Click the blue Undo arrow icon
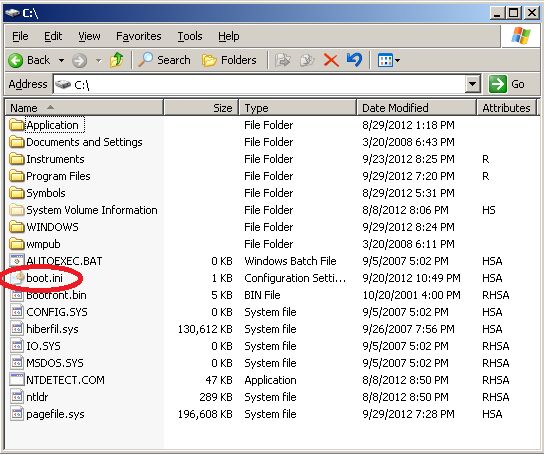The width and height of the screenshot is (545, 455). click(354, 60)
